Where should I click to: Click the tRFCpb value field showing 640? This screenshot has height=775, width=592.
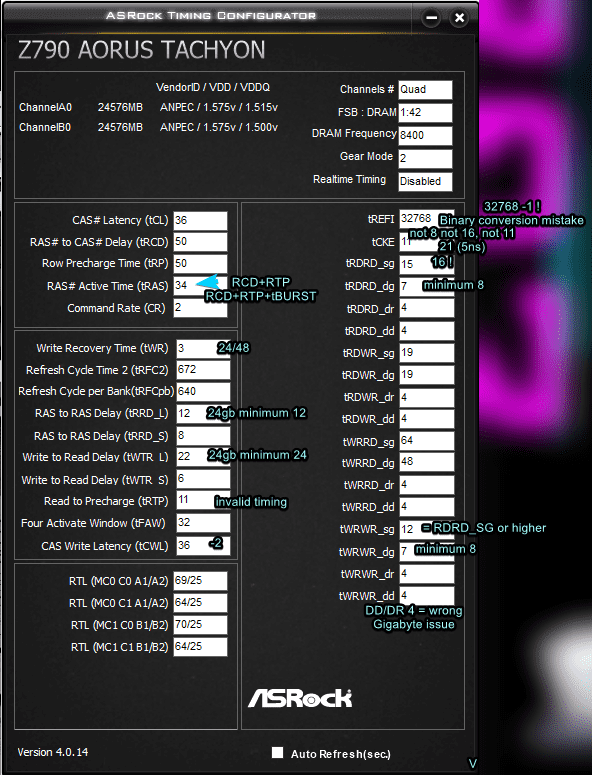tap(203, 392)
